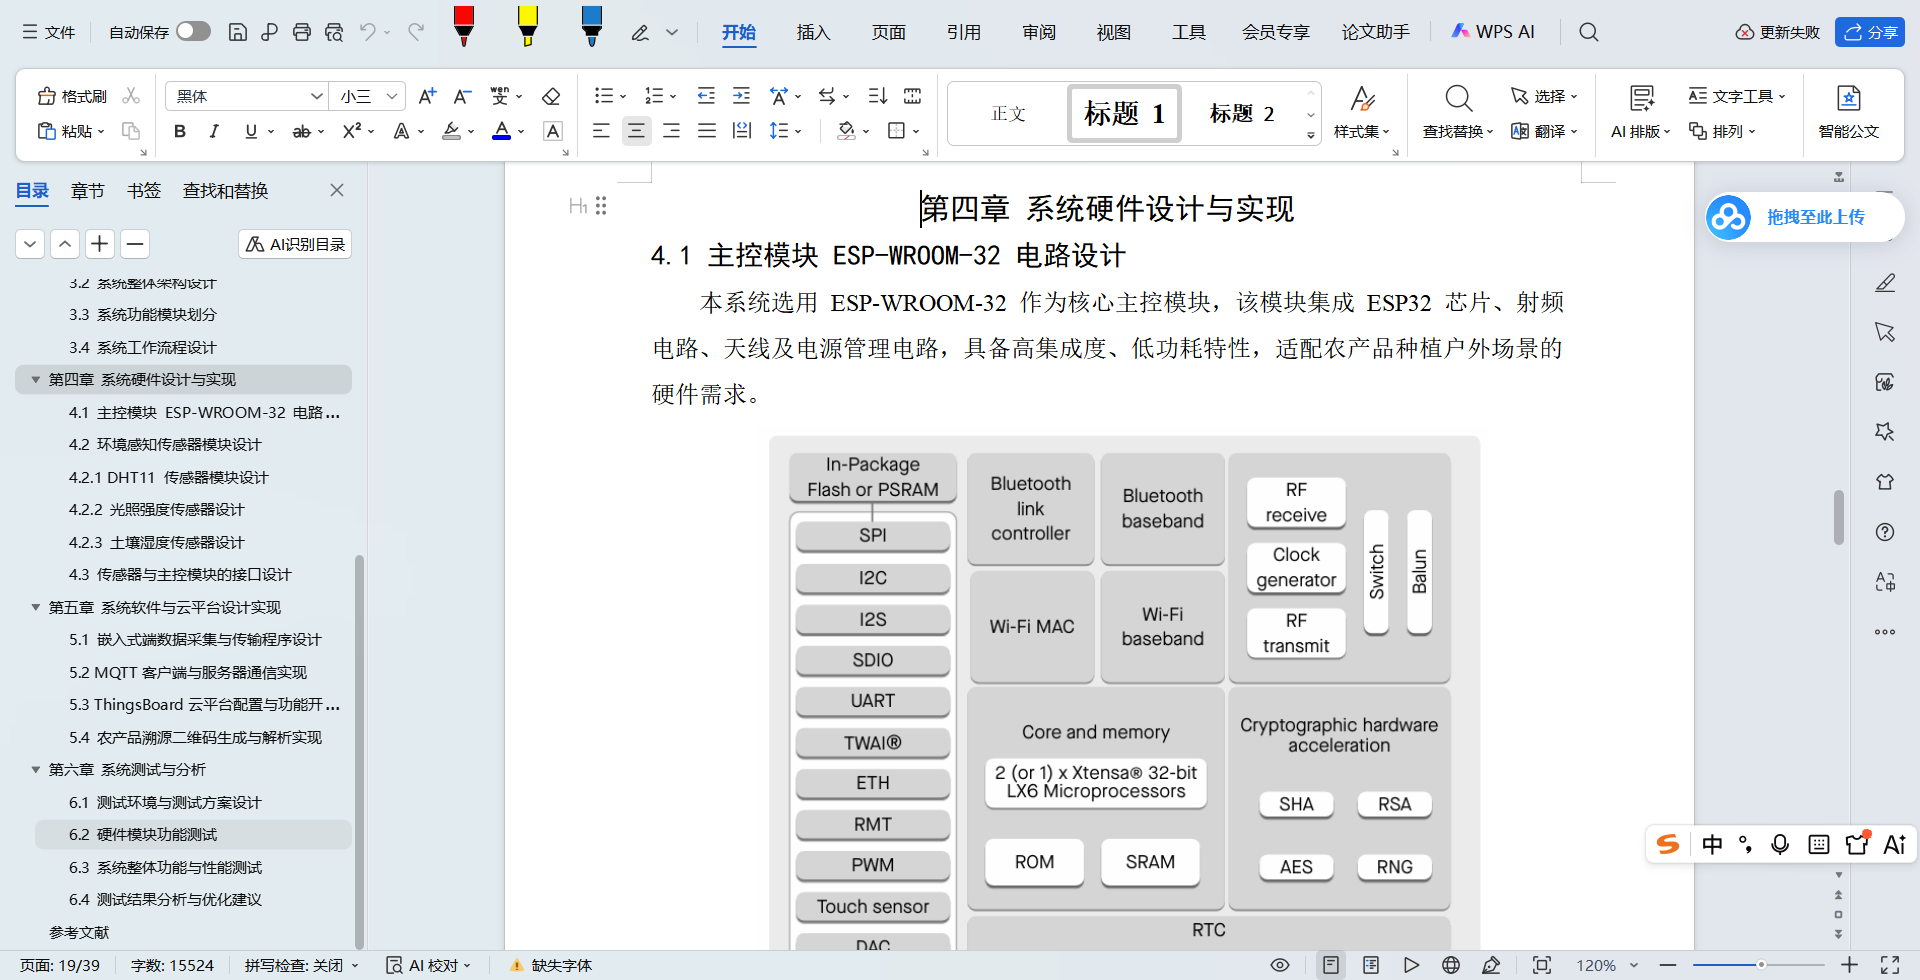Click the Decrease font size icon
The width and height of the screenshot is (1920, 980).
coord(462,96)
